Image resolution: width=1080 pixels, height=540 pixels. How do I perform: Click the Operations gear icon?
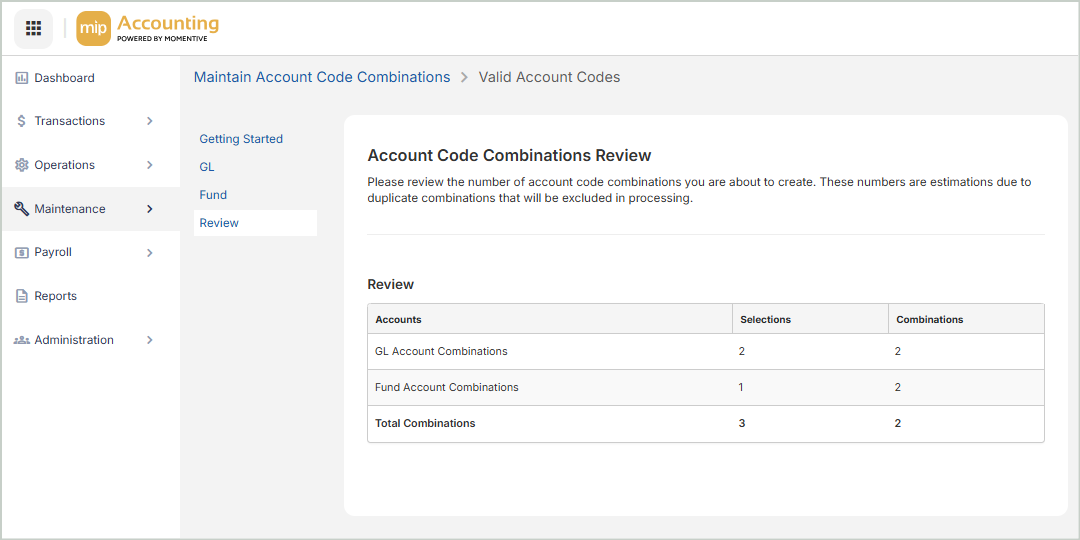pos(22,165)
